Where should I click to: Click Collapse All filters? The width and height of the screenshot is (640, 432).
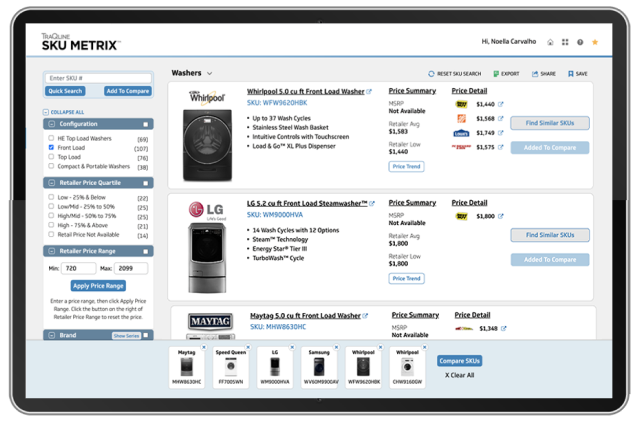(64, 112)
